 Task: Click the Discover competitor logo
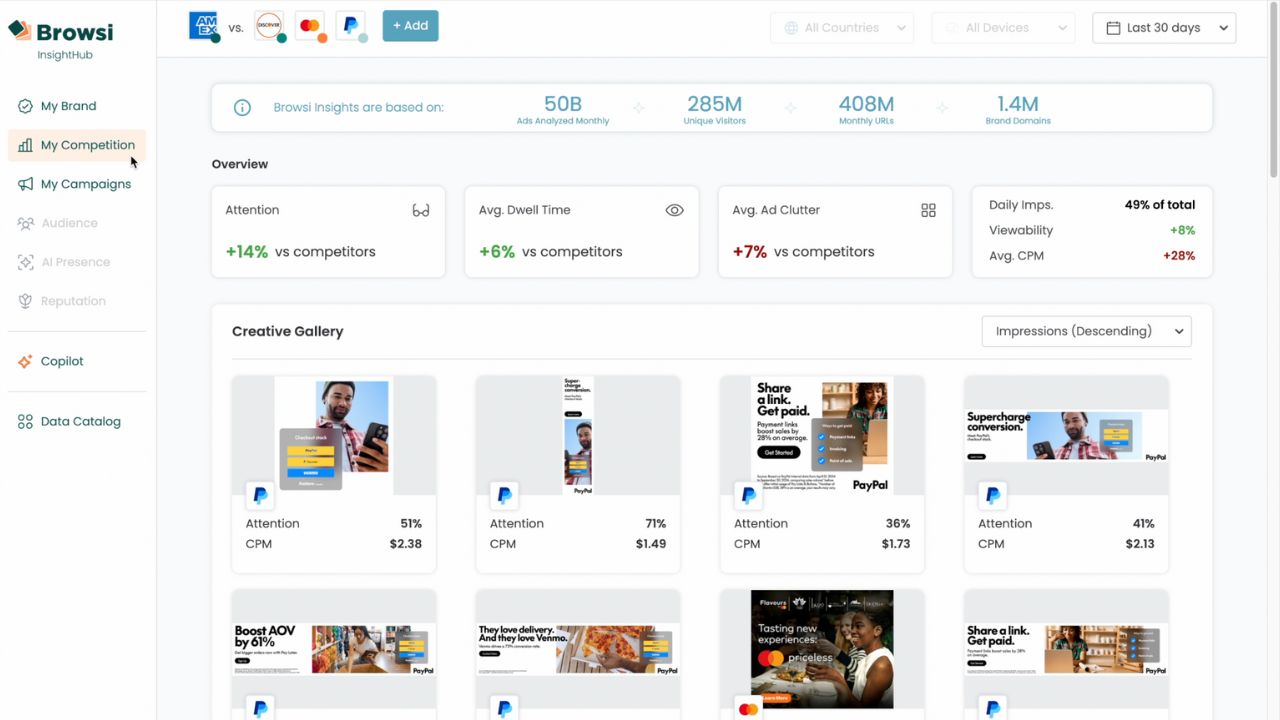[269, 26]
